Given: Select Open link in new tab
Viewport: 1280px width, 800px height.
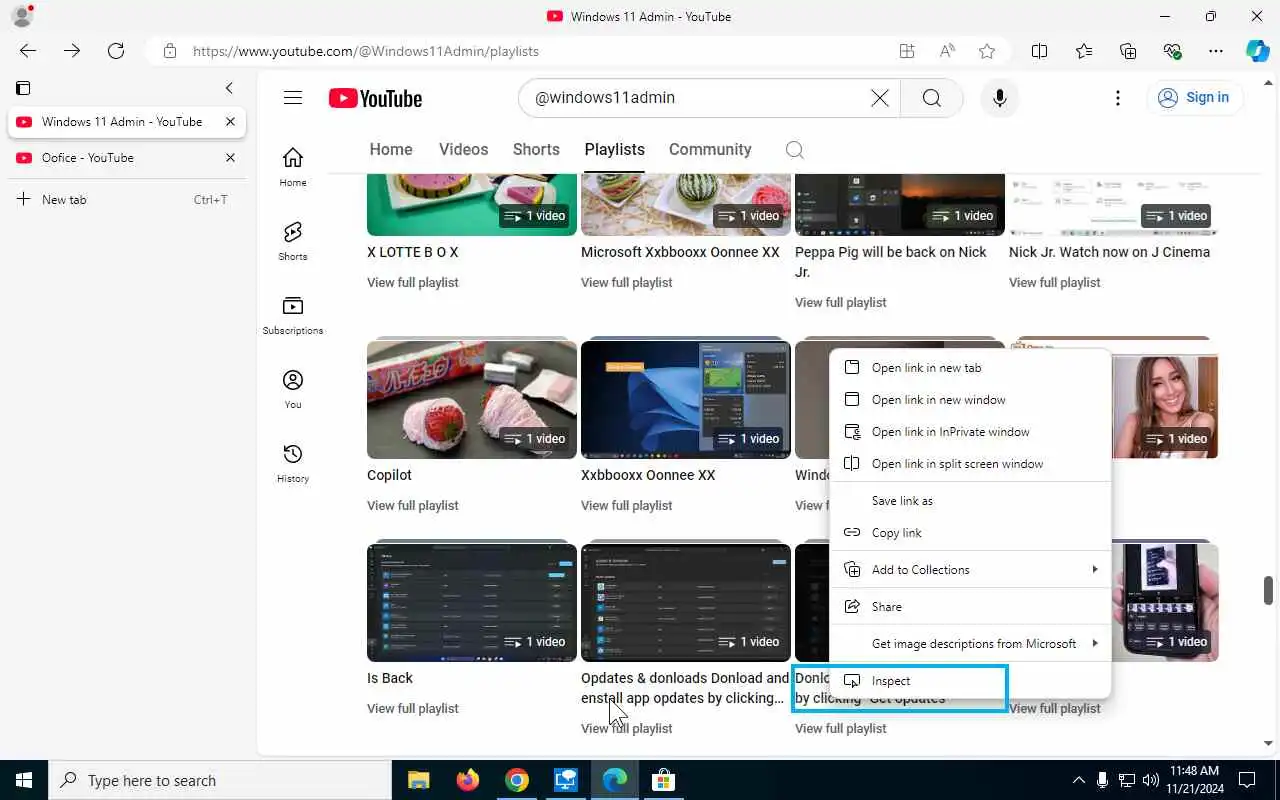Looking at the screenshot, I should click(x=970, y=368).
